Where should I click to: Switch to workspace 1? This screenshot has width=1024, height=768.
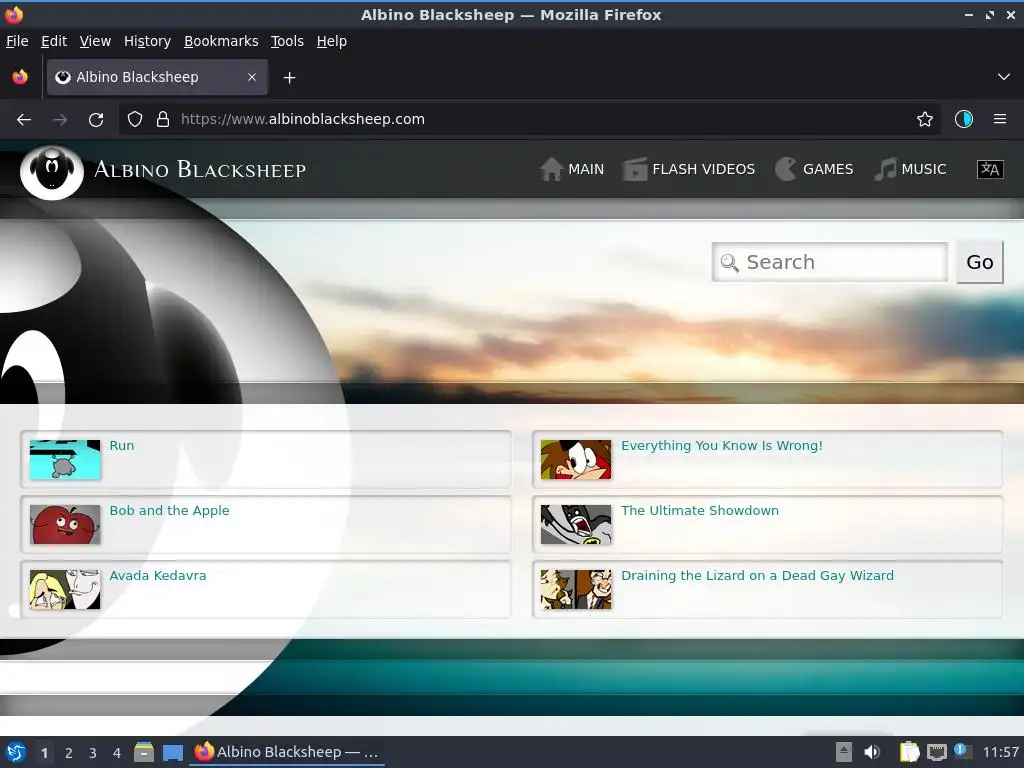44,753
